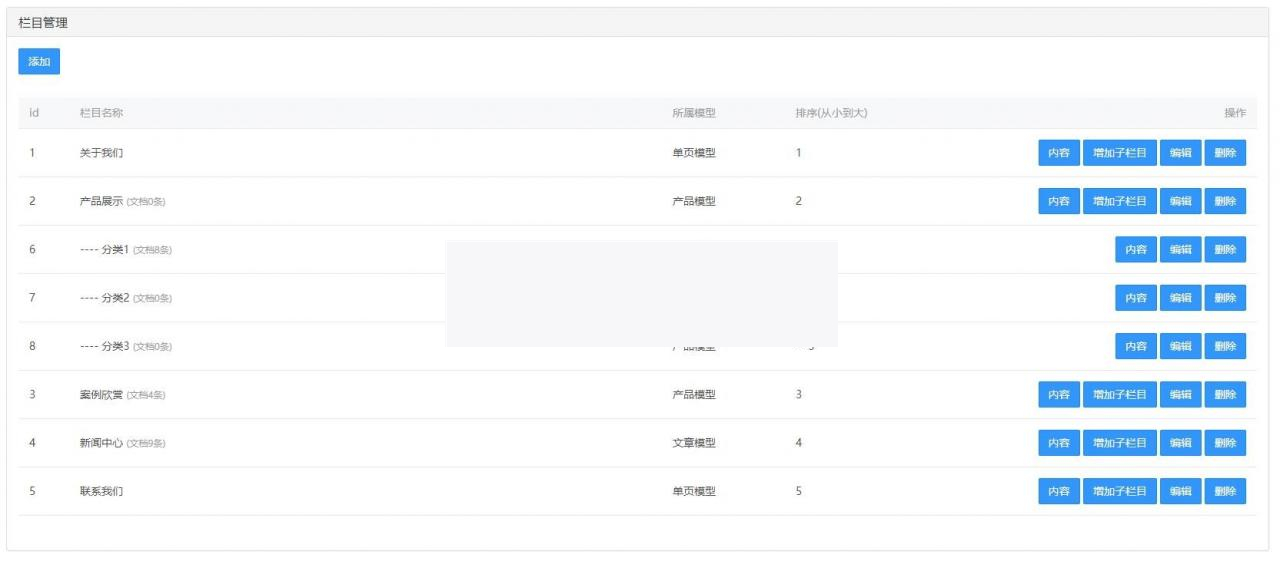Add a sub-column under 新闻中心
Viewport: 1280px width, 561px height.
click(1119, 443)
